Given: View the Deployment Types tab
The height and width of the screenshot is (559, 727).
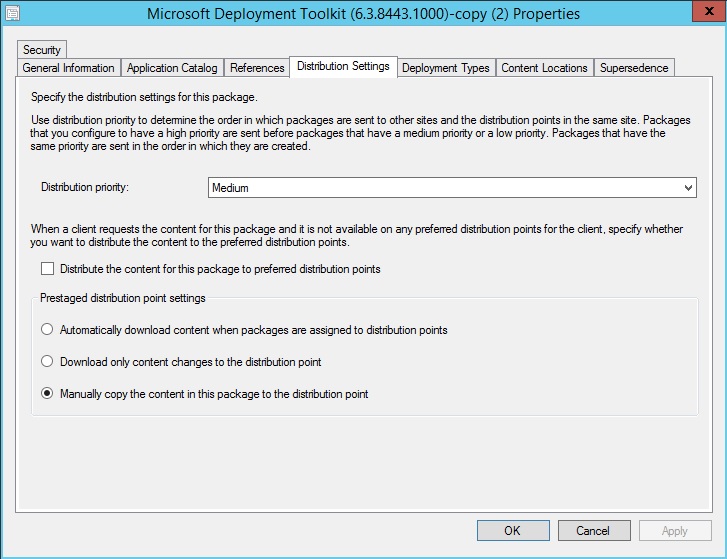Looking at the screenshot, I should (x=446, y=68).
